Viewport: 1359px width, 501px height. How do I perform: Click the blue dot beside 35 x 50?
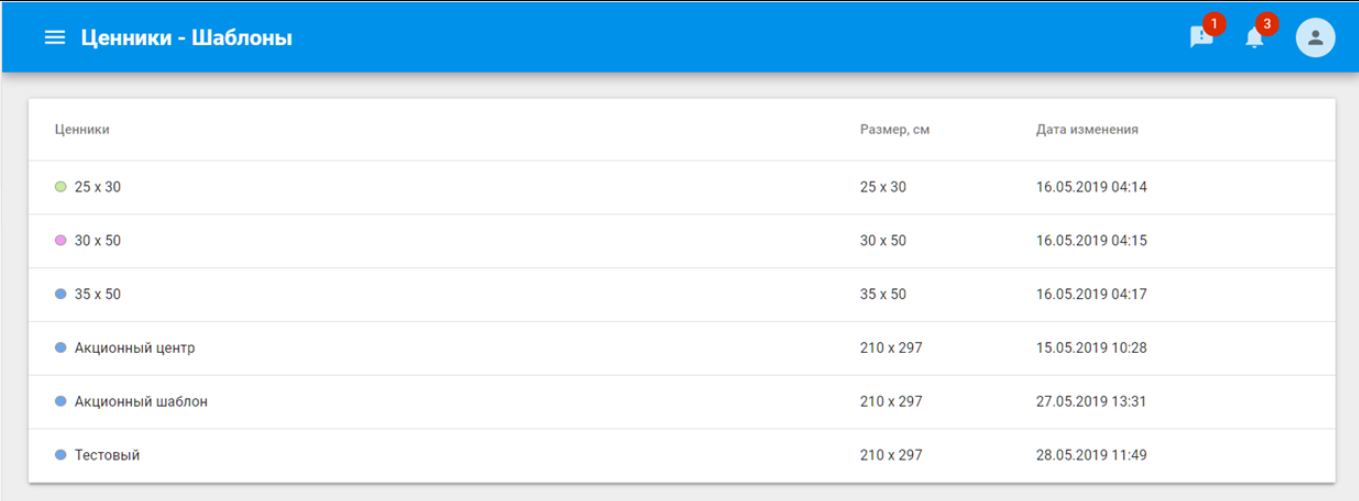pyautogui.click(x=60, y=294)
